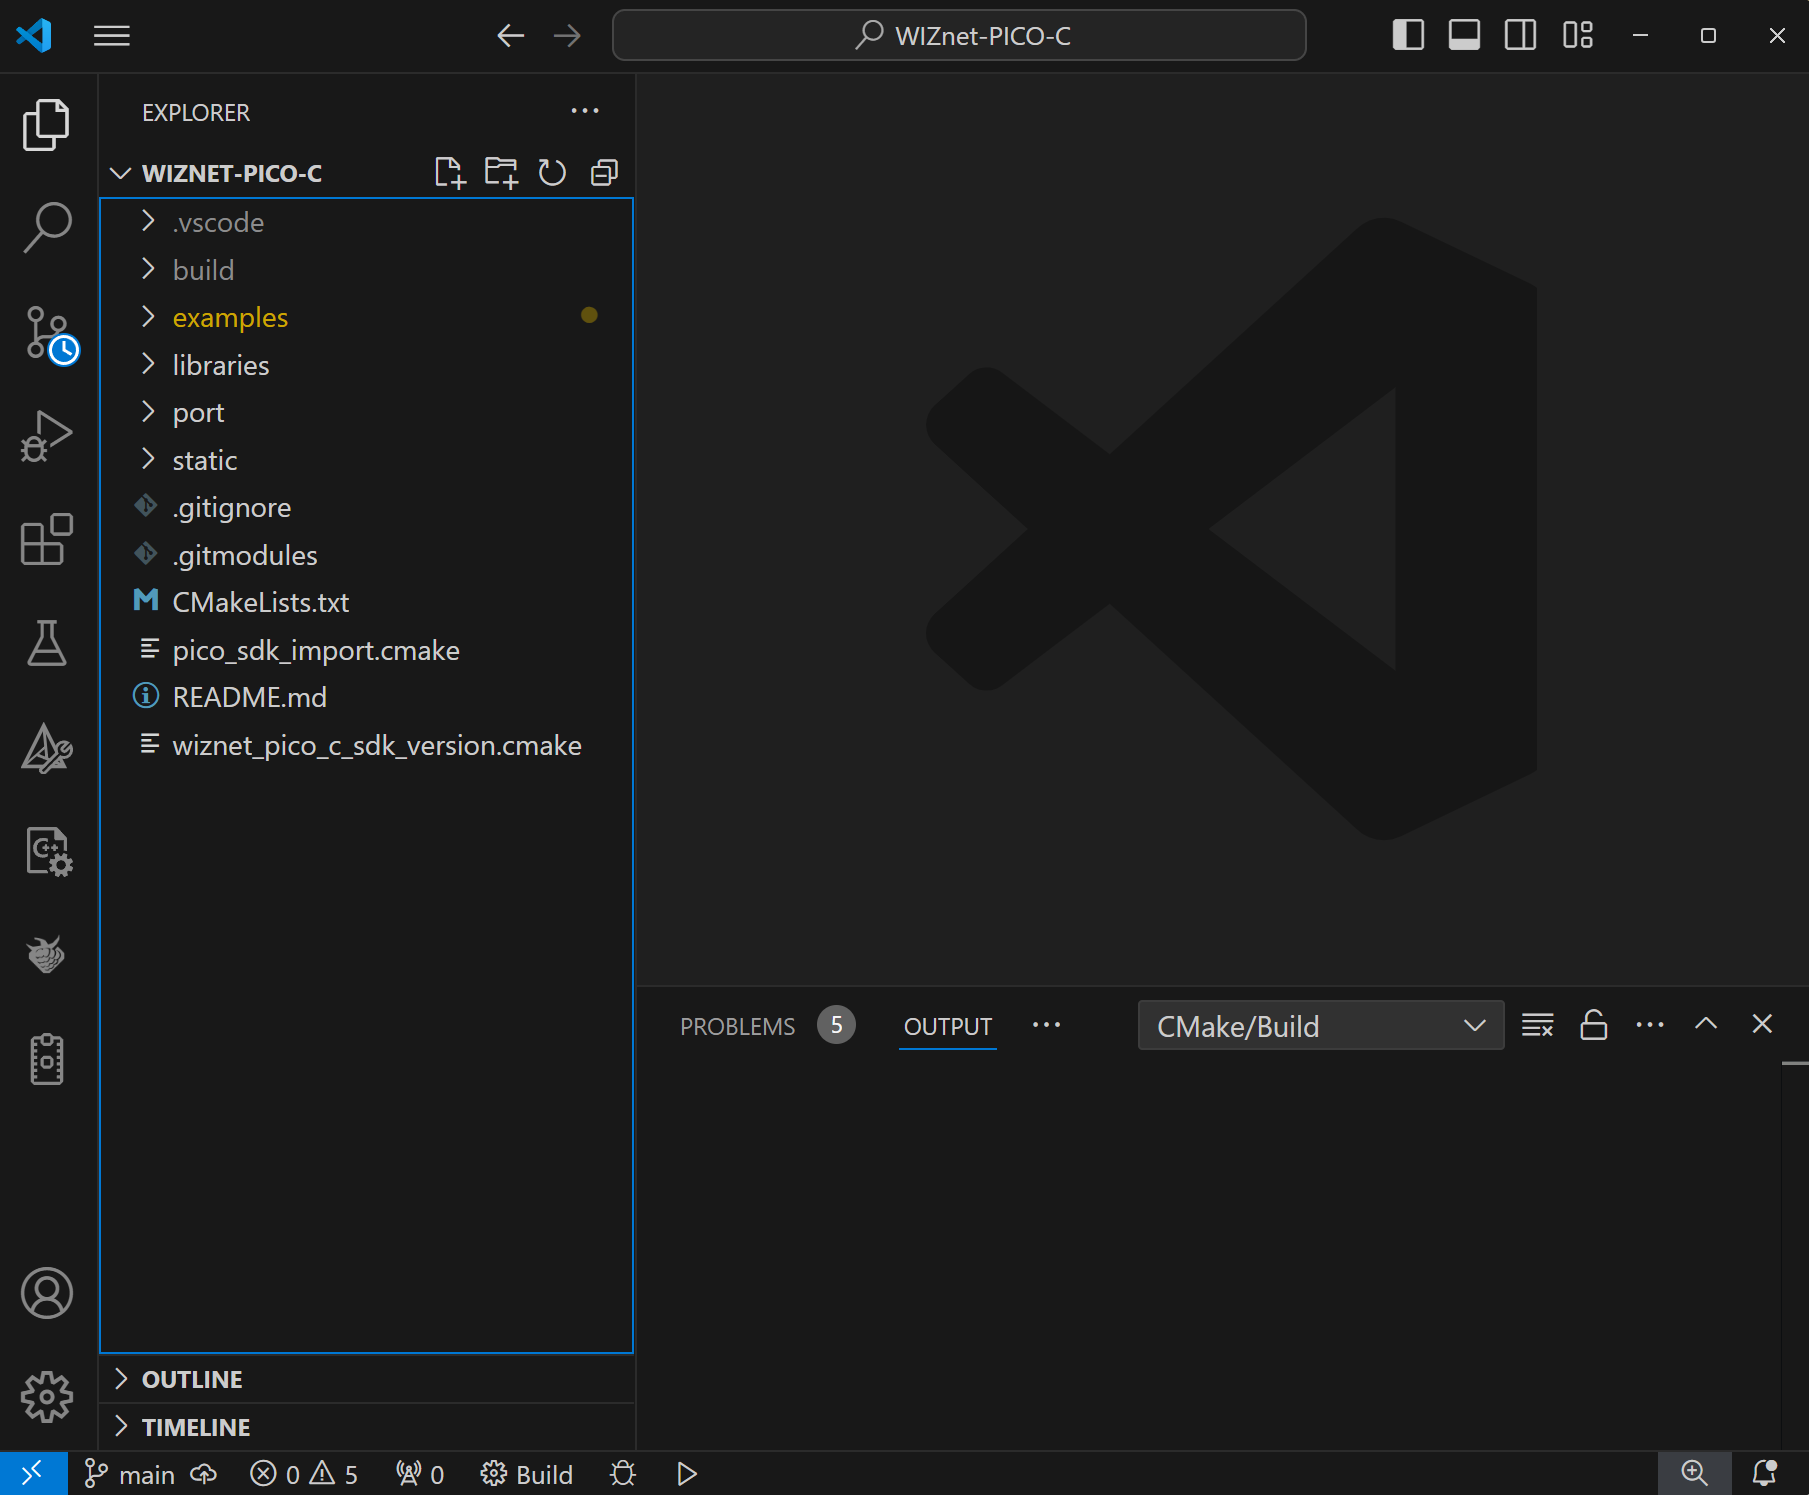1809x1495 pixels.
Task: Open the Search view icon
Action: tap(47, 228)
